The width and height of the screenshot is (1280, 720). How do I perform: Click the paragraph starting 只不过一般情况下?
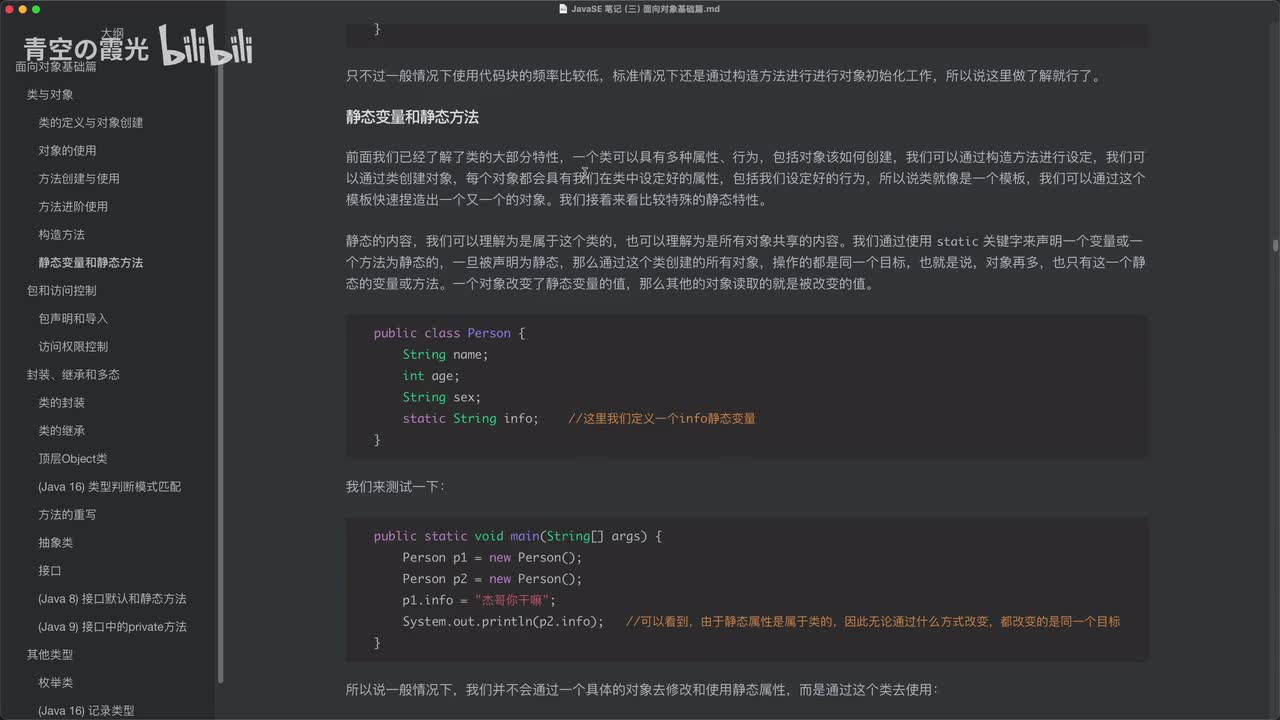(x=723, y=76)
